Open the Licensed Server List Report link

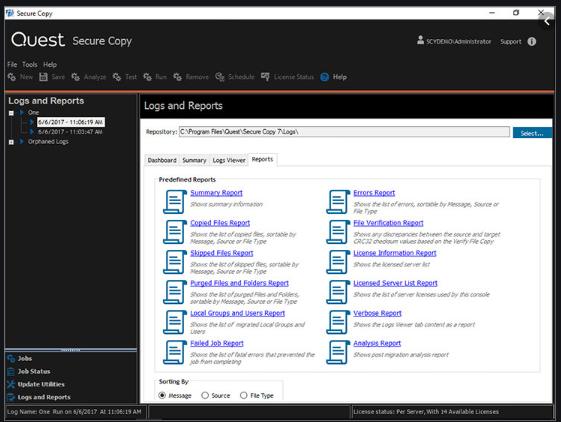pyautogui.click(x=395, y=283)
